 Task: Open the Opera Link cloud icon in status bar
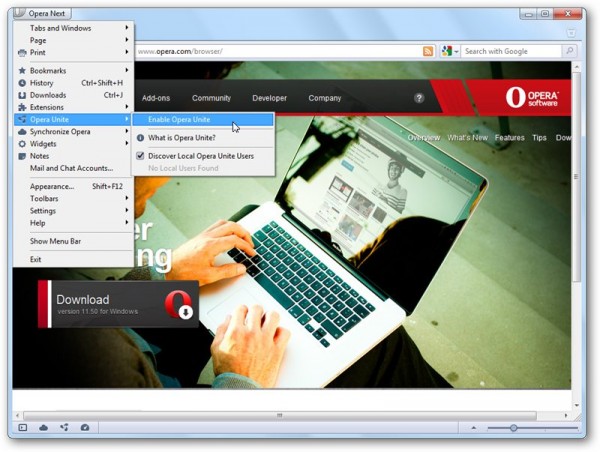[x=43, y=428]
